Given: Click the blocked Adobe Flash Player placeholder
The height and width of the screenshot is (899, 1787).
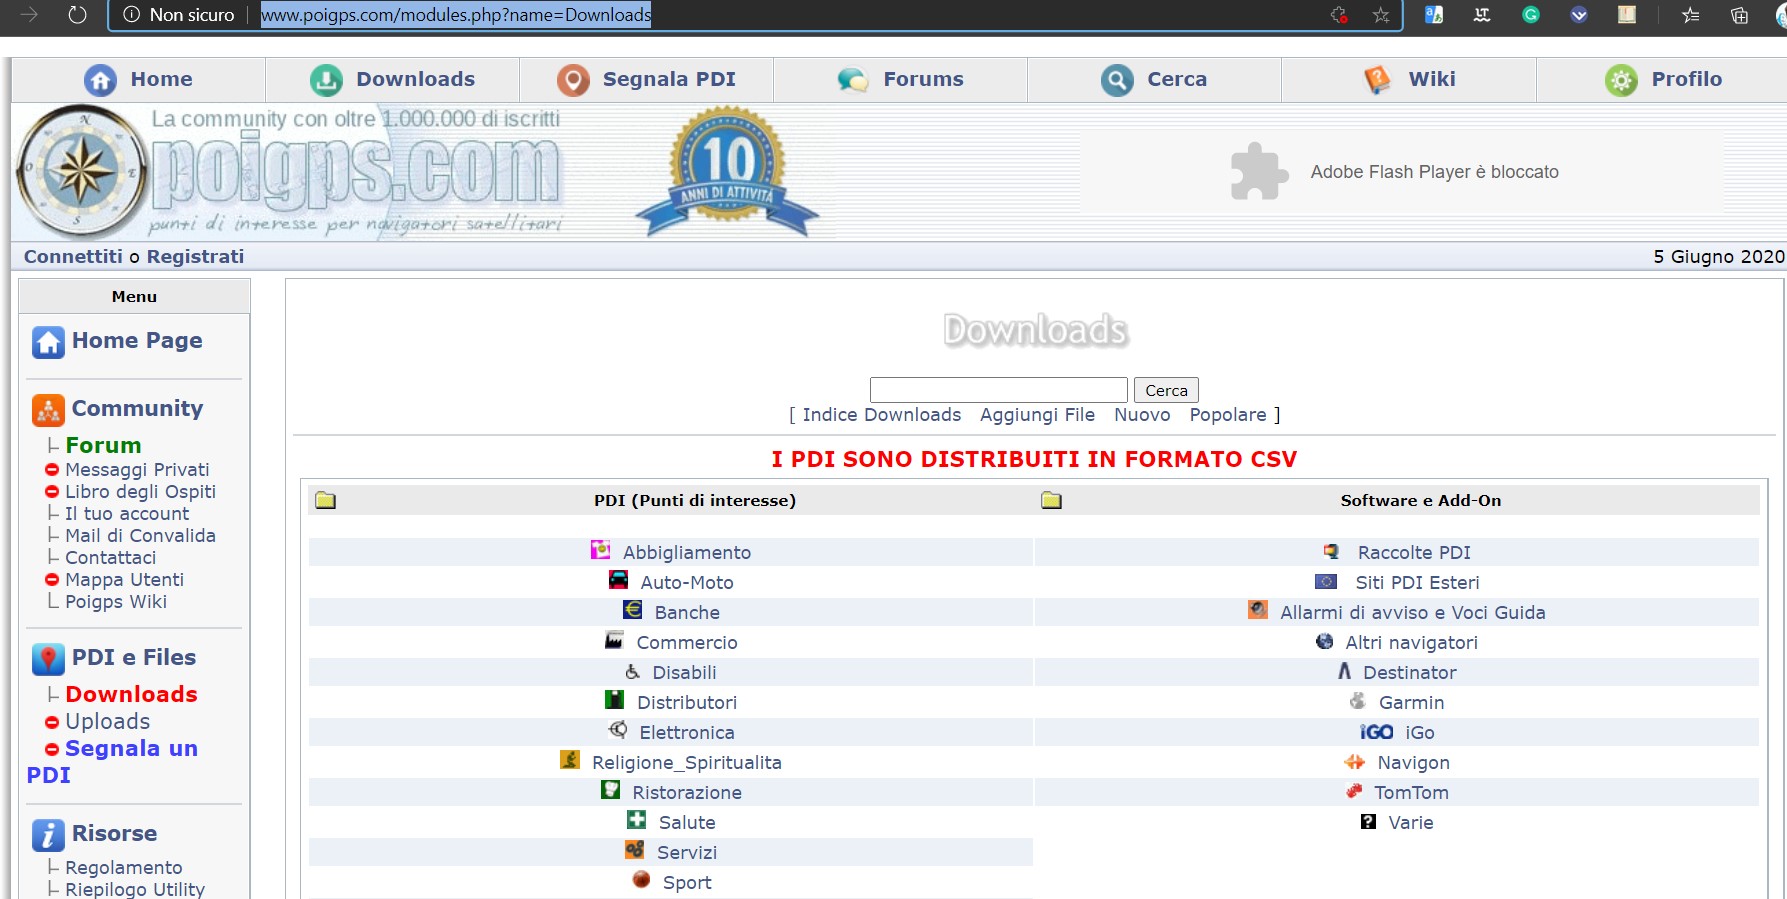Looking at the screenshot, I should (1400, 172).
